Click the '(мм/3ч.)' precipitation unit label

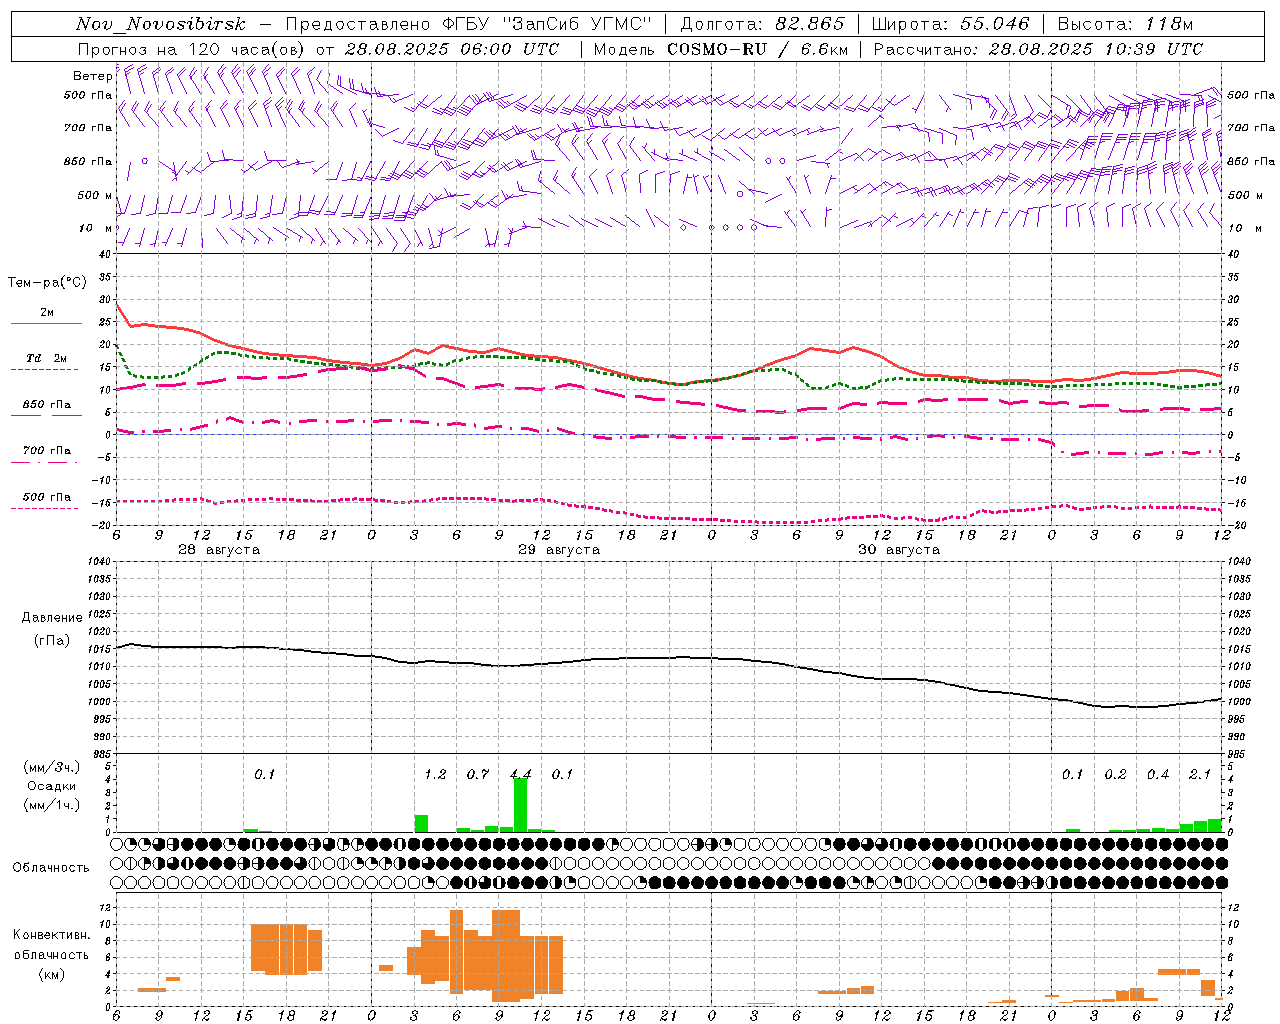51,767
